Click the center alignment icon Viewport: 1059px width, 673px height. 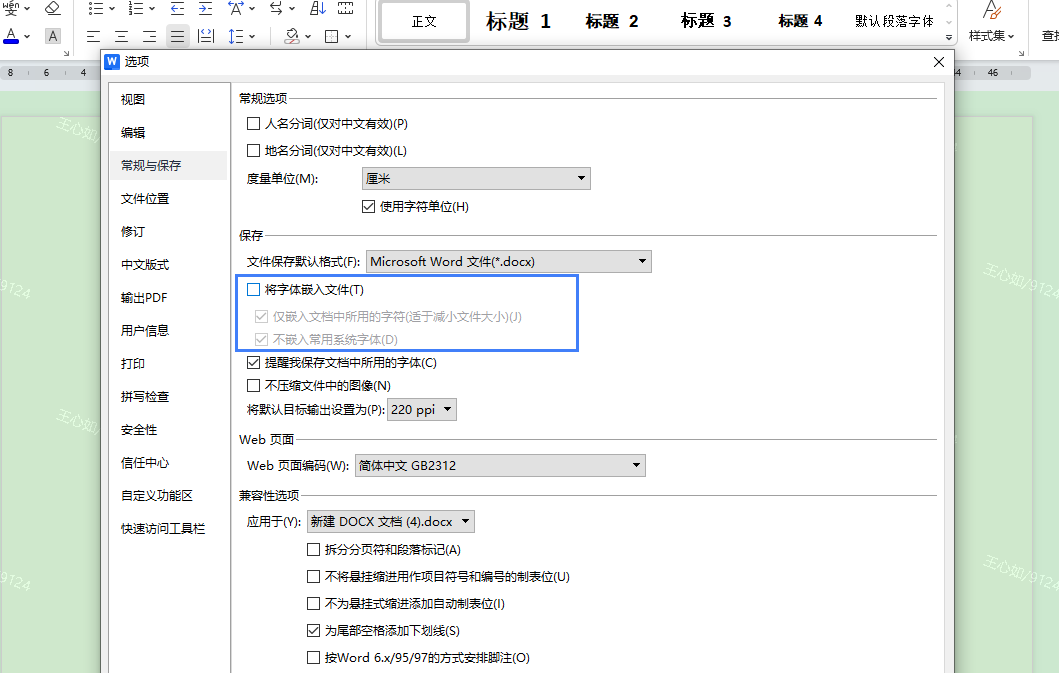pos(121,37)
